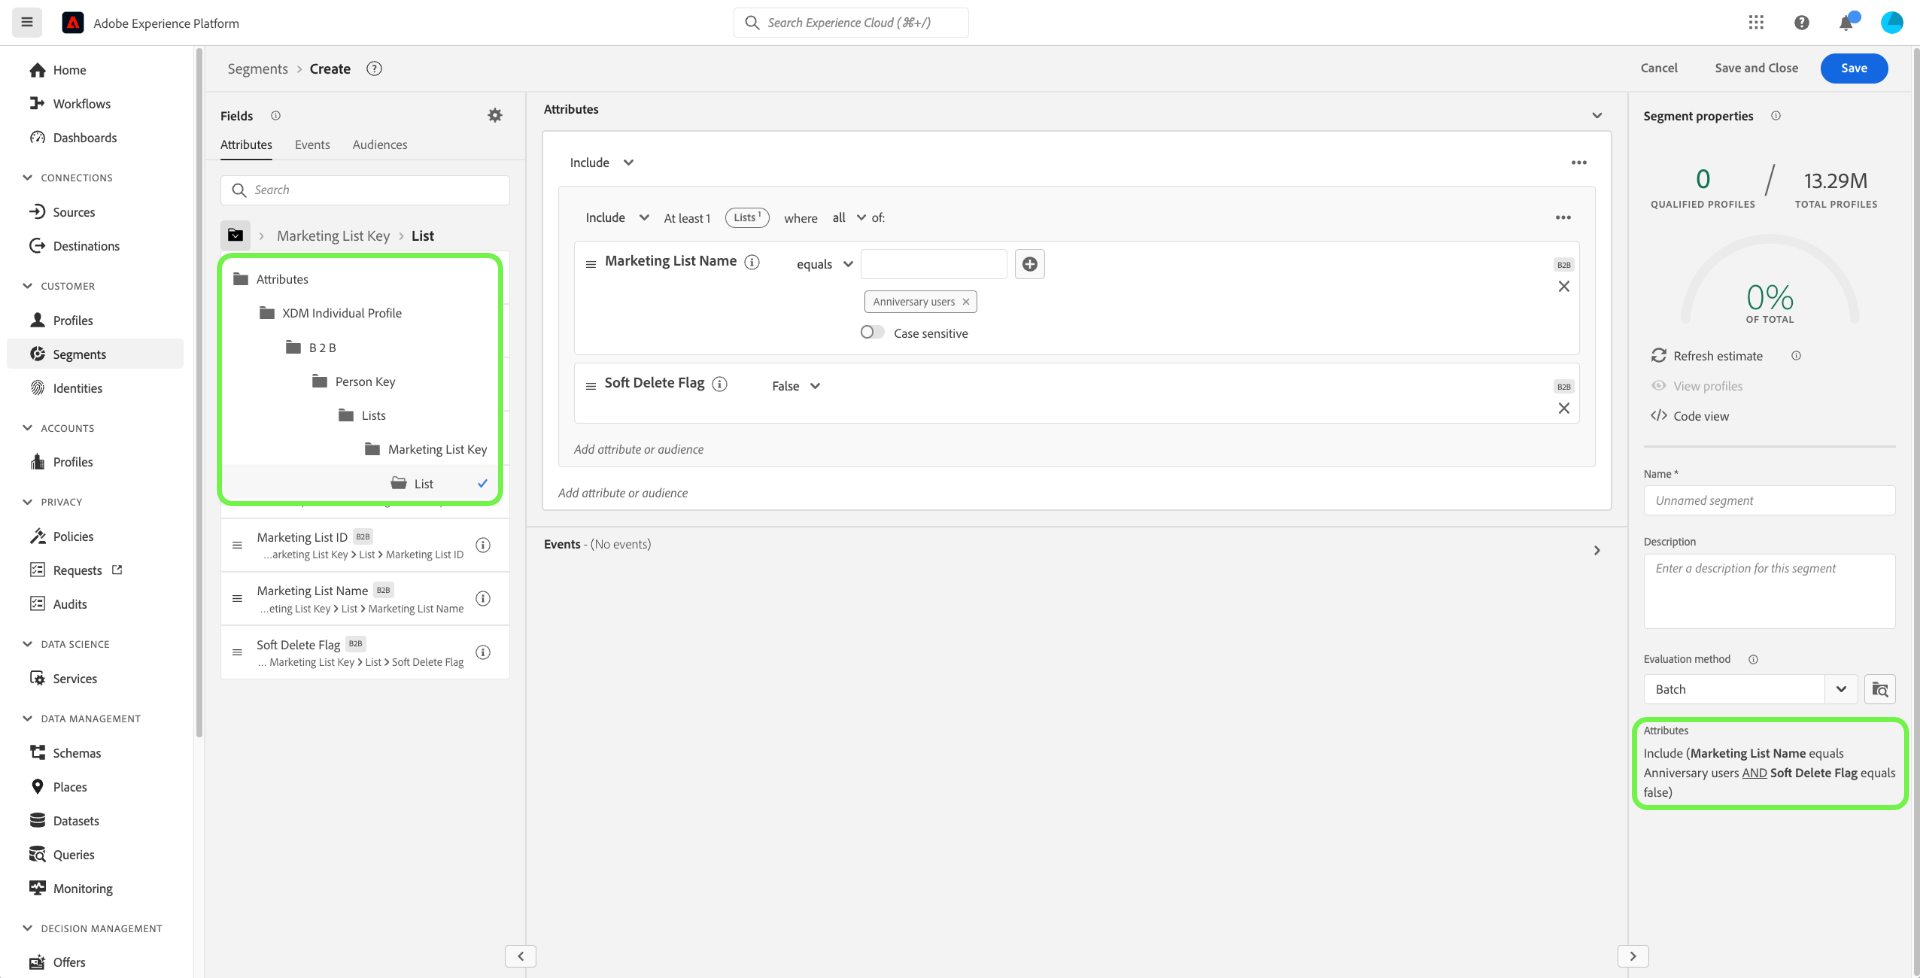Click the folder breadcrumb root icon
This screenshot has height=978, width=1920.
click(235, 235)
